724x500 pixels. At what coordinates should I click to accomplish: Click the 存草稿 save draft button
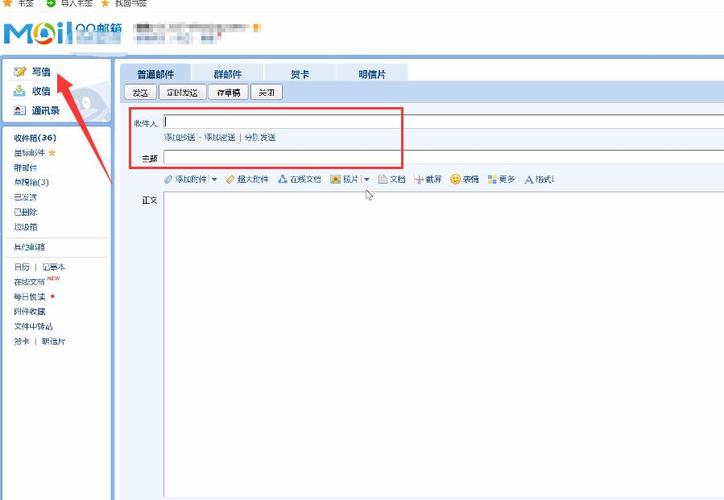pyautogui.click(x=229, y=92)
